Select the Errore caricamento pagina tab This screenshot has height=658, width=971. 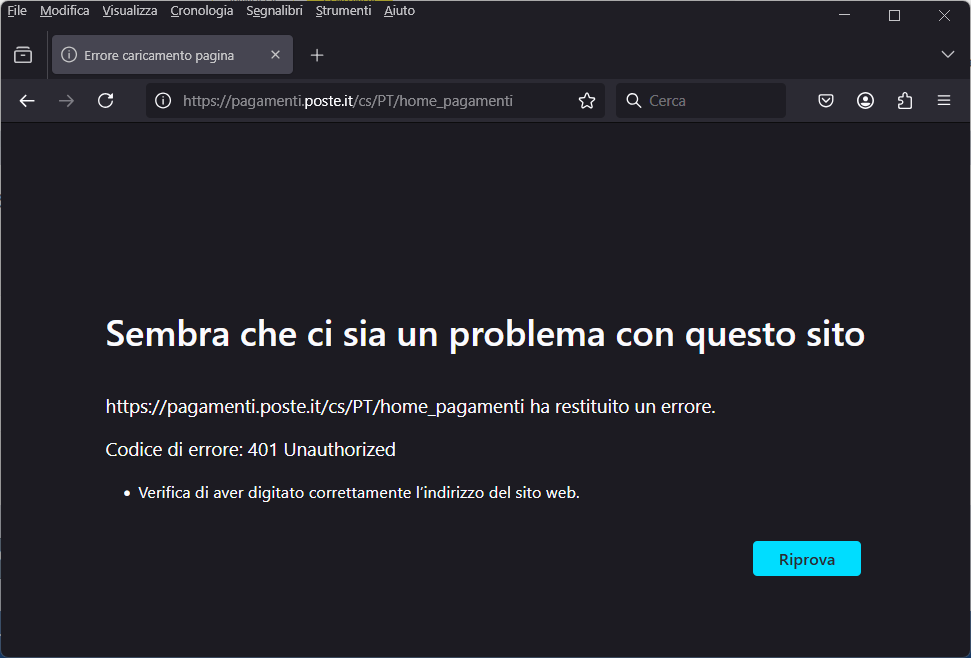(172, 55)
